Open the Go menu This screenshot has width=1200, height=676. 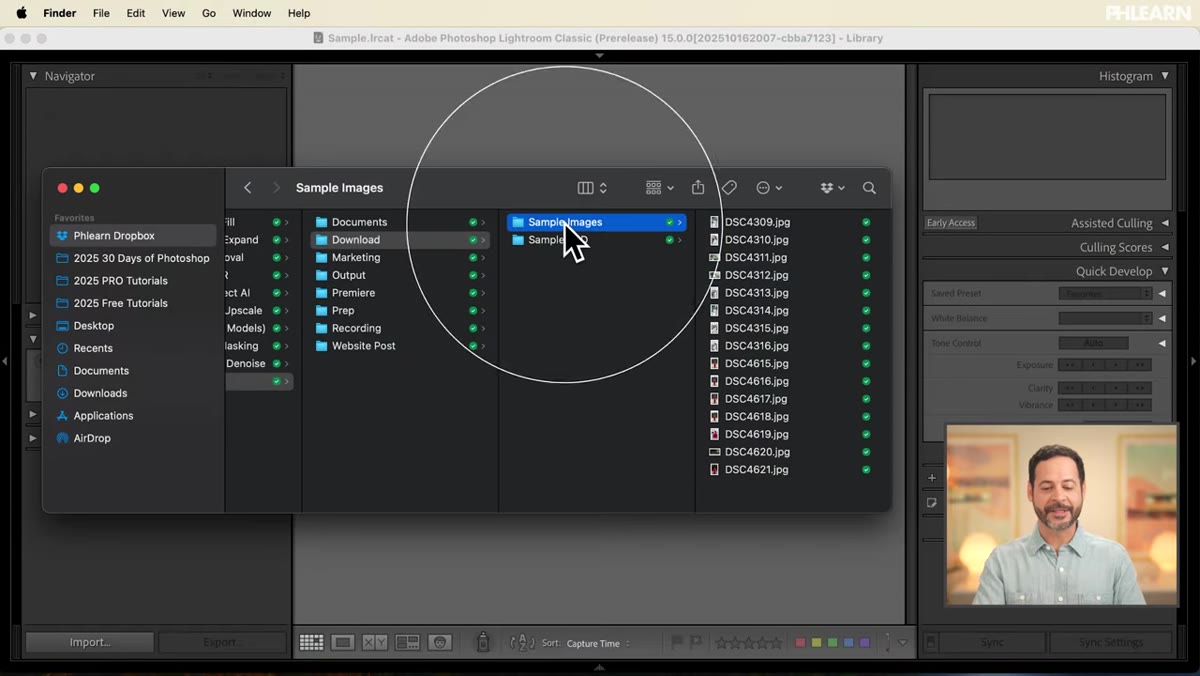click(209, 13)
